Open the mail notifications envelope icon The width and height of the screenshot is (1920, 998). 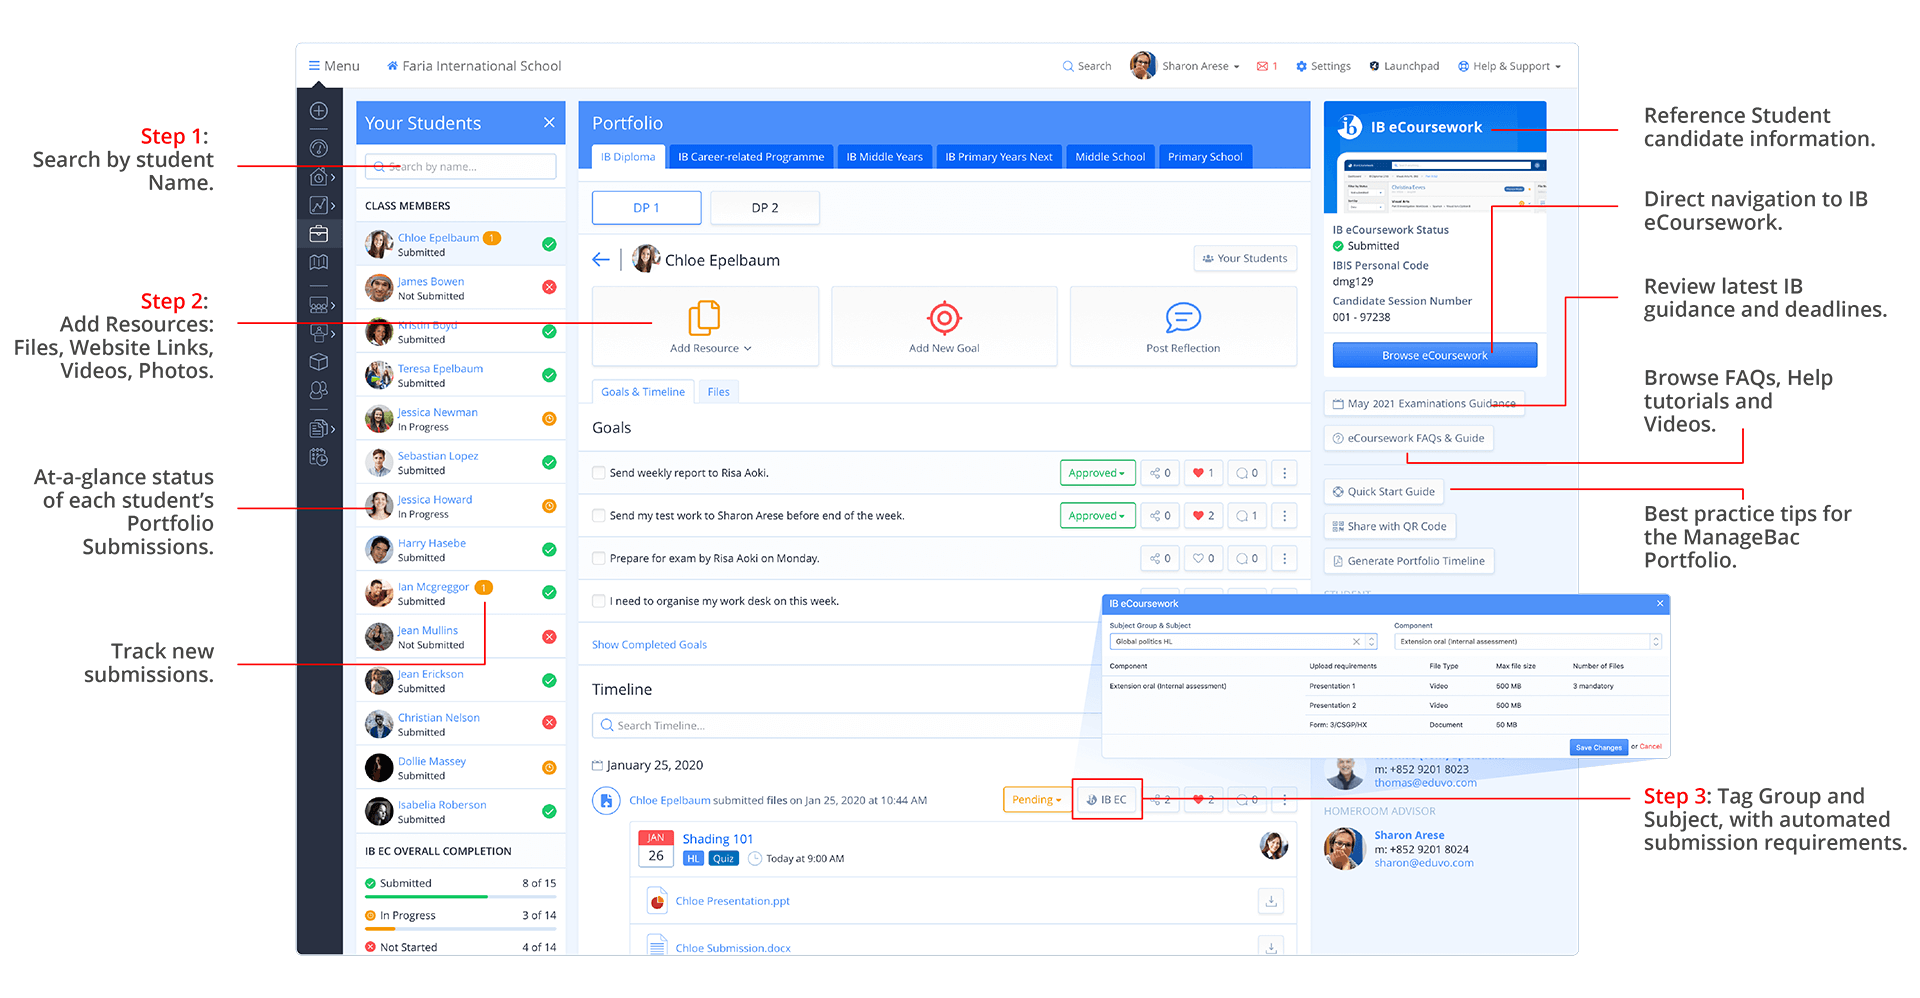(1263, 66)
